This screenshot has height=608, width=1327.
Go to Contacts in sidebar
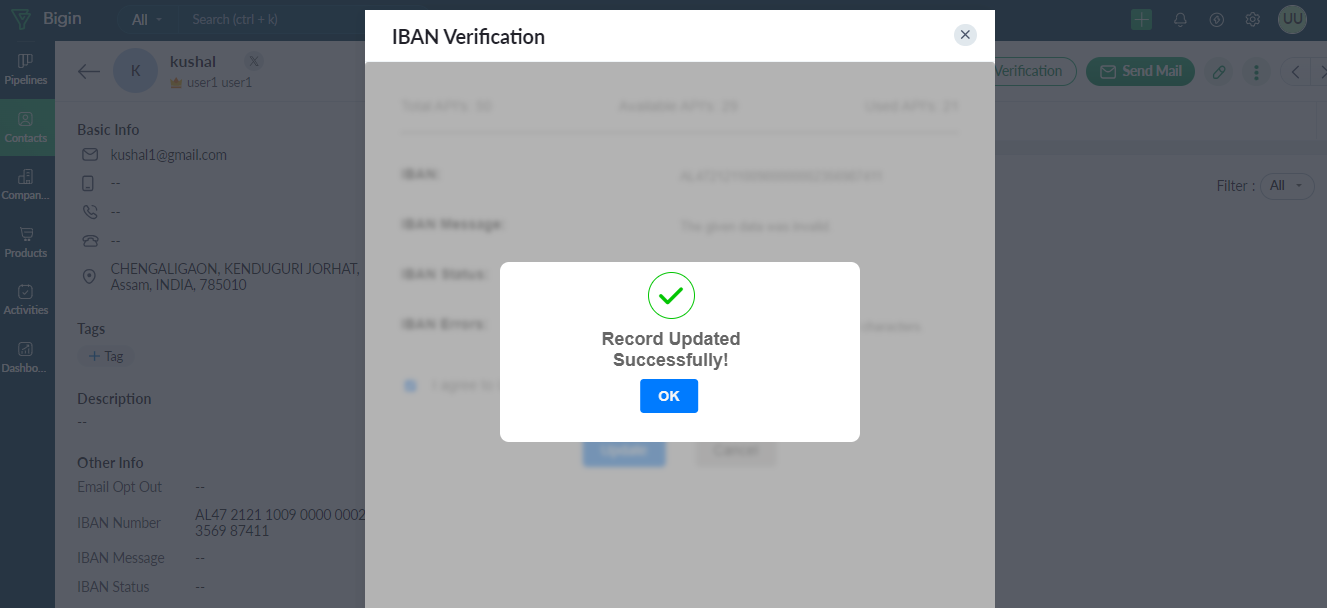[x=26, y=127]
